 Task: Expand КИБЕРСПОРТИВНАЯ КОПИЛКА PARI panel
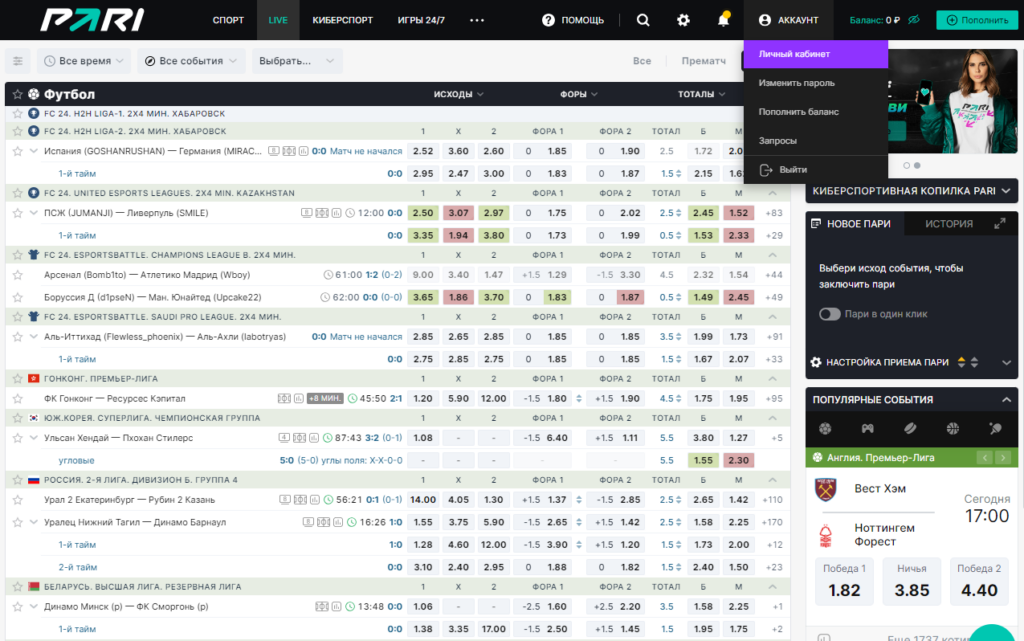click(912, 191)
